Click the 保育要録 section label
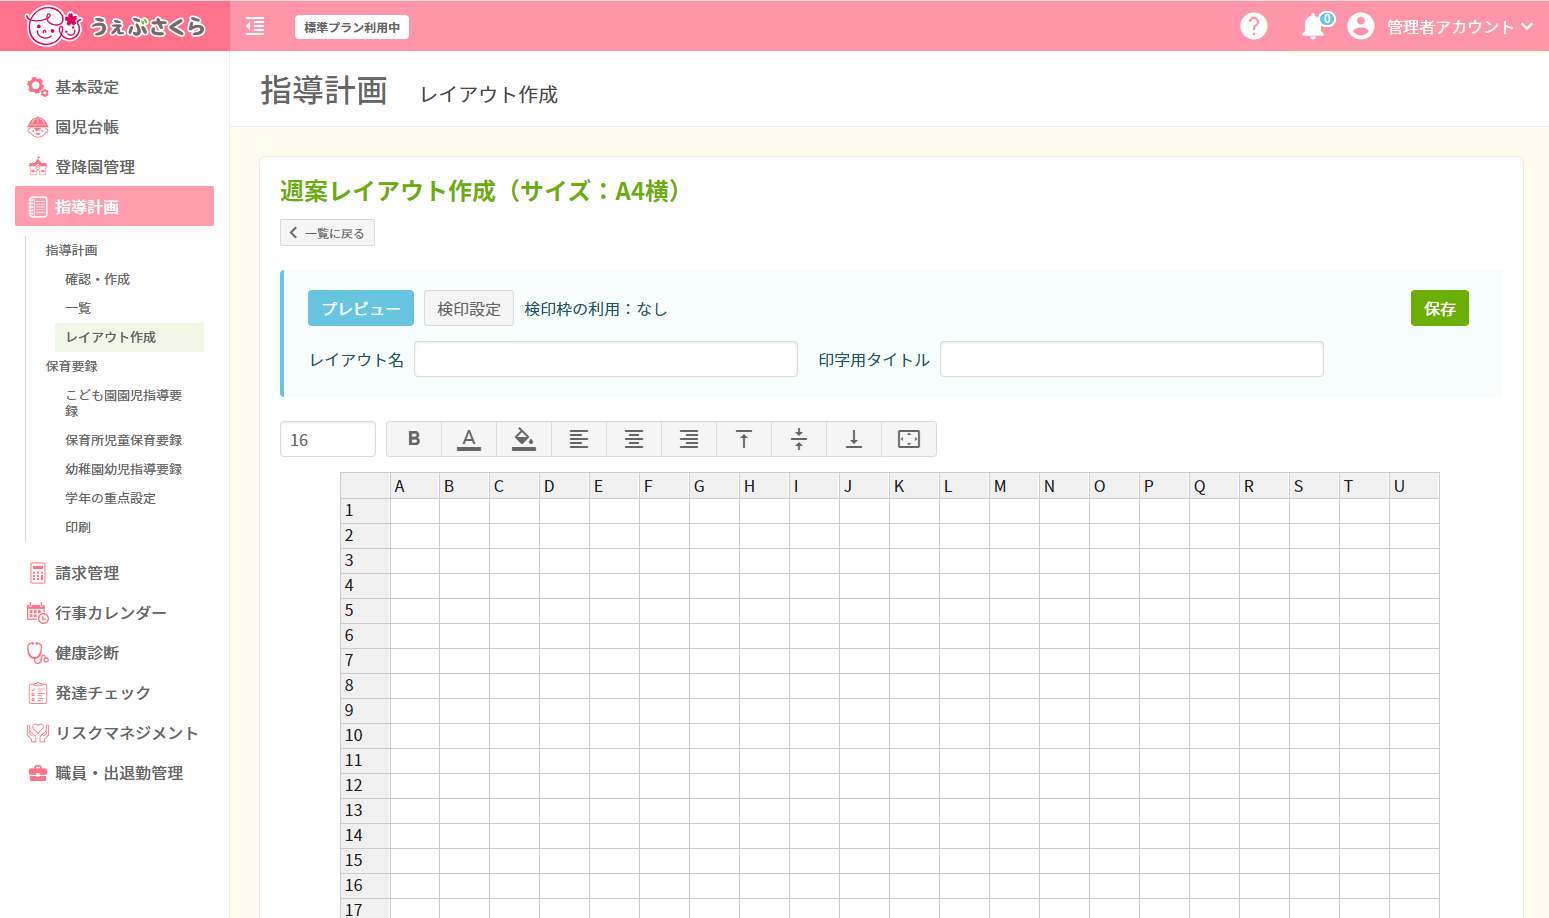Image resolution: width=1549 pixels, height=918 pixels. tap(72, 366)
